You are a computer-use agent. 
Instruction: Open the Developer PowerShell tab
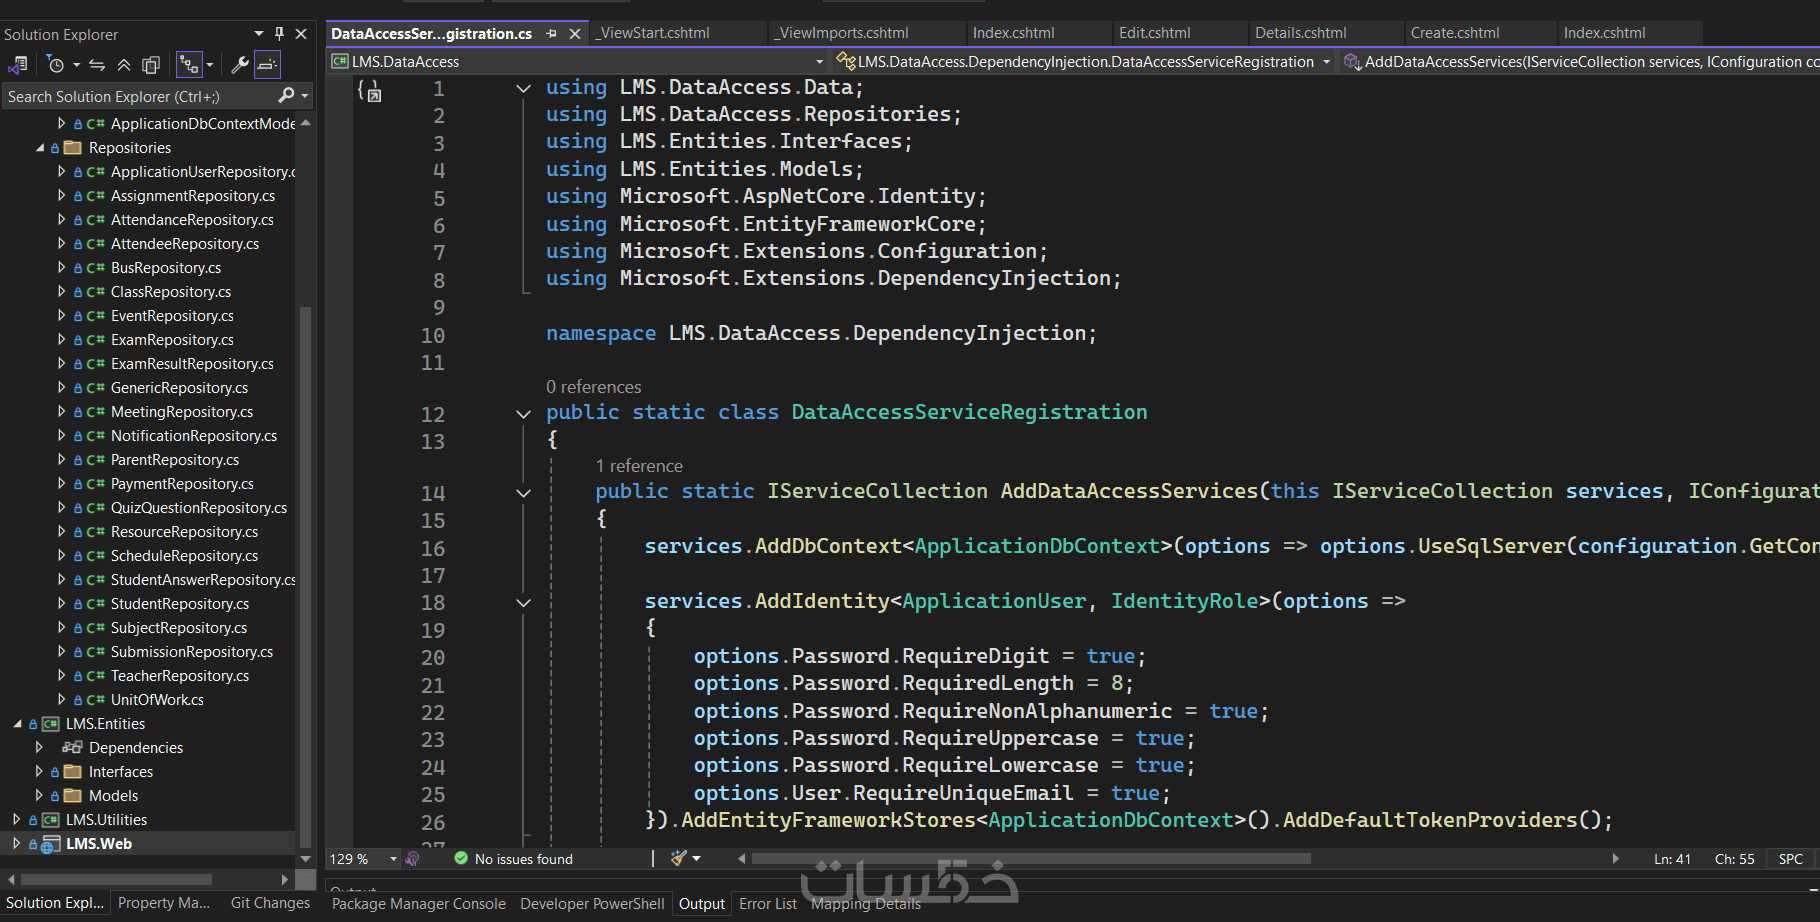point(592,903)
